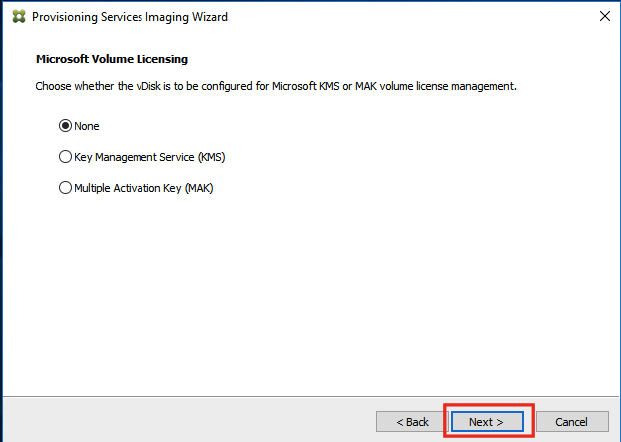
Task: Click the "Multiple Activation Key (MAK)" label
Action: (x=144, y=188)
